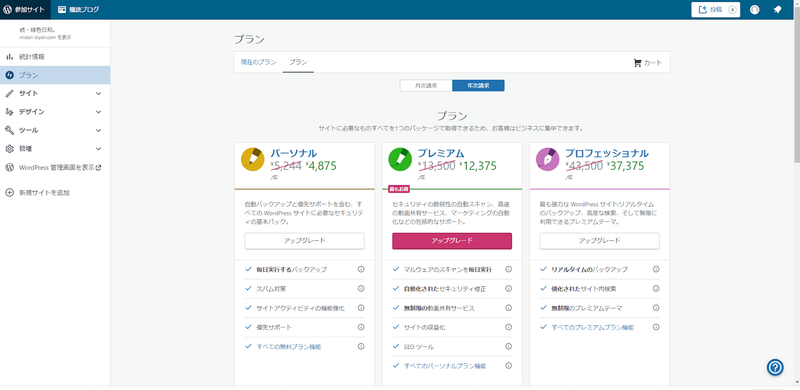Open すべてのパーソナルプラン機能 link

pos(445,365)
